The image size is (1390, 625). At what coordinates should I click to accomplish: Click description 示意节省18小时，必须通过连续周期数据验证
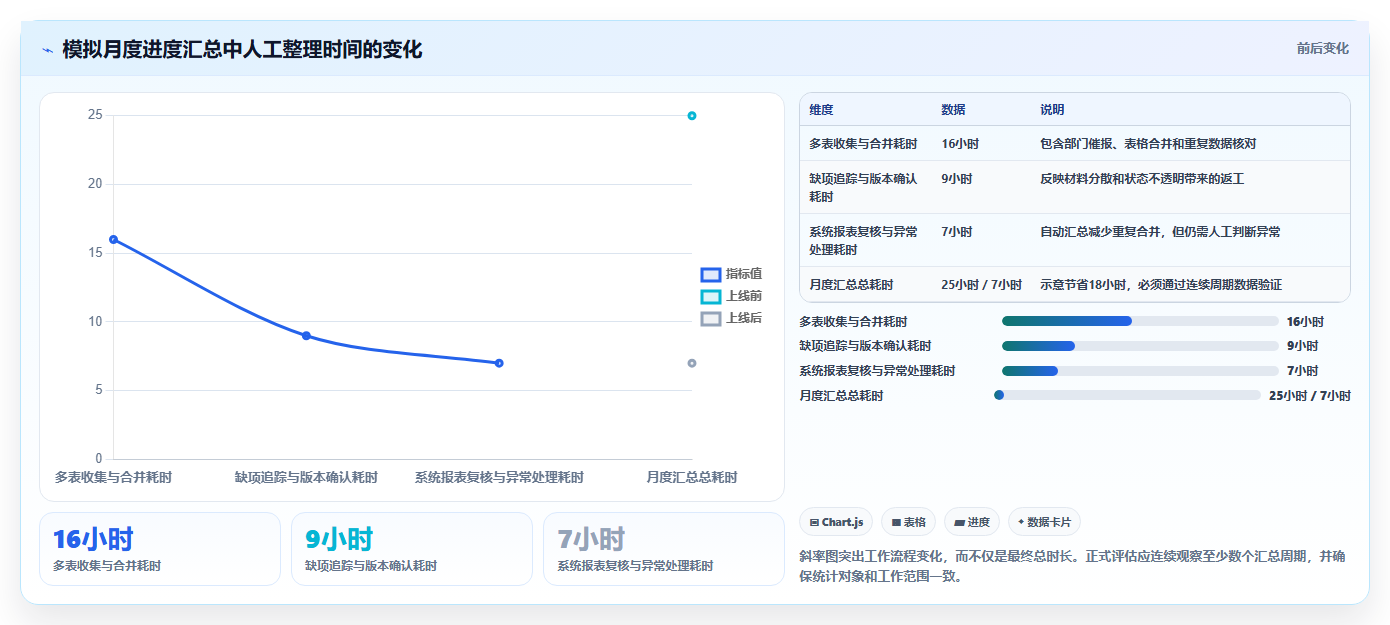point(1161,285)
